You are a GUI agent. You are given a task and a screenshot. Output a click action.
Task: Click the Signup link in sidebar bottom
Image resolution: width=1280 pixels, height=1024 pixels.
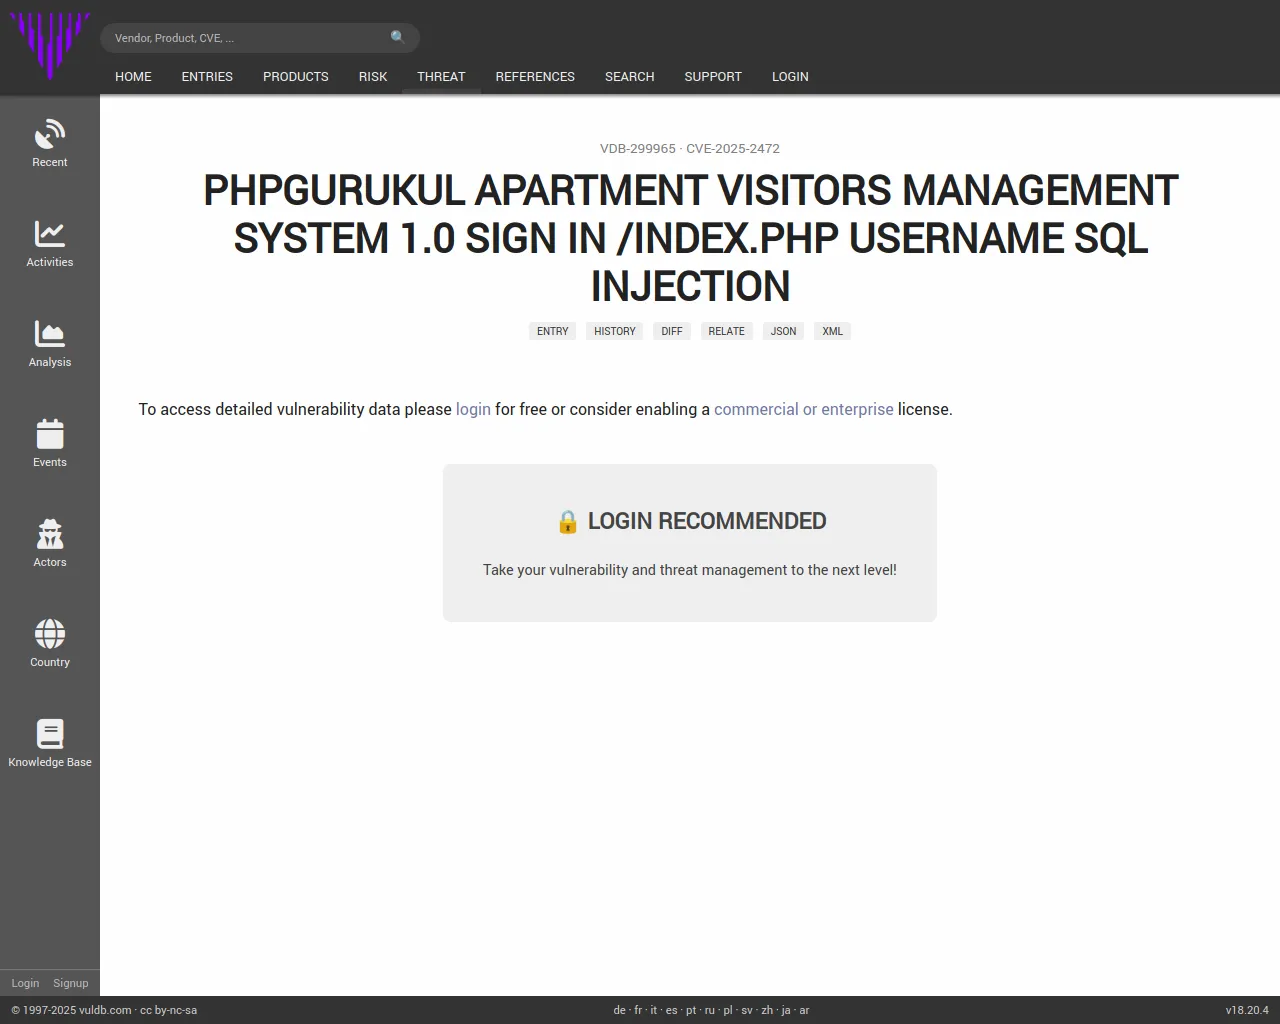(x=71, y=983)
